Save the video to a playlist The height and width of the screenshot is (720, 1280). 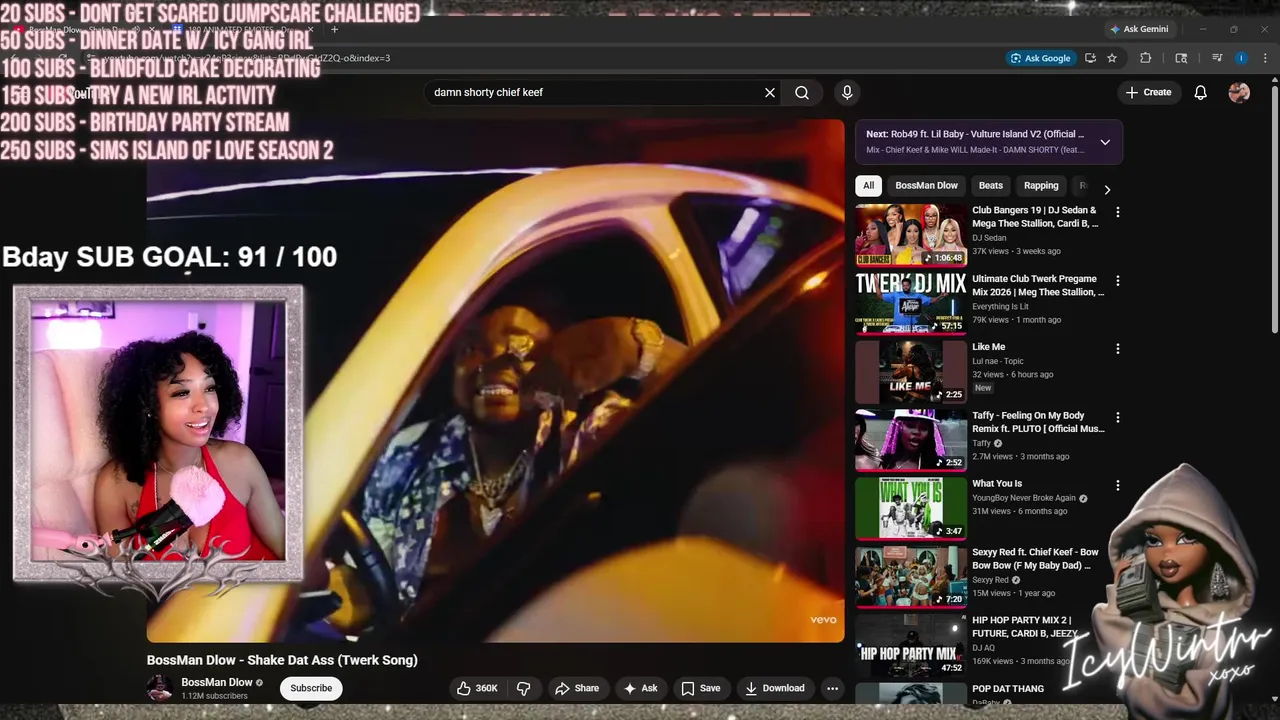point(700,688)
